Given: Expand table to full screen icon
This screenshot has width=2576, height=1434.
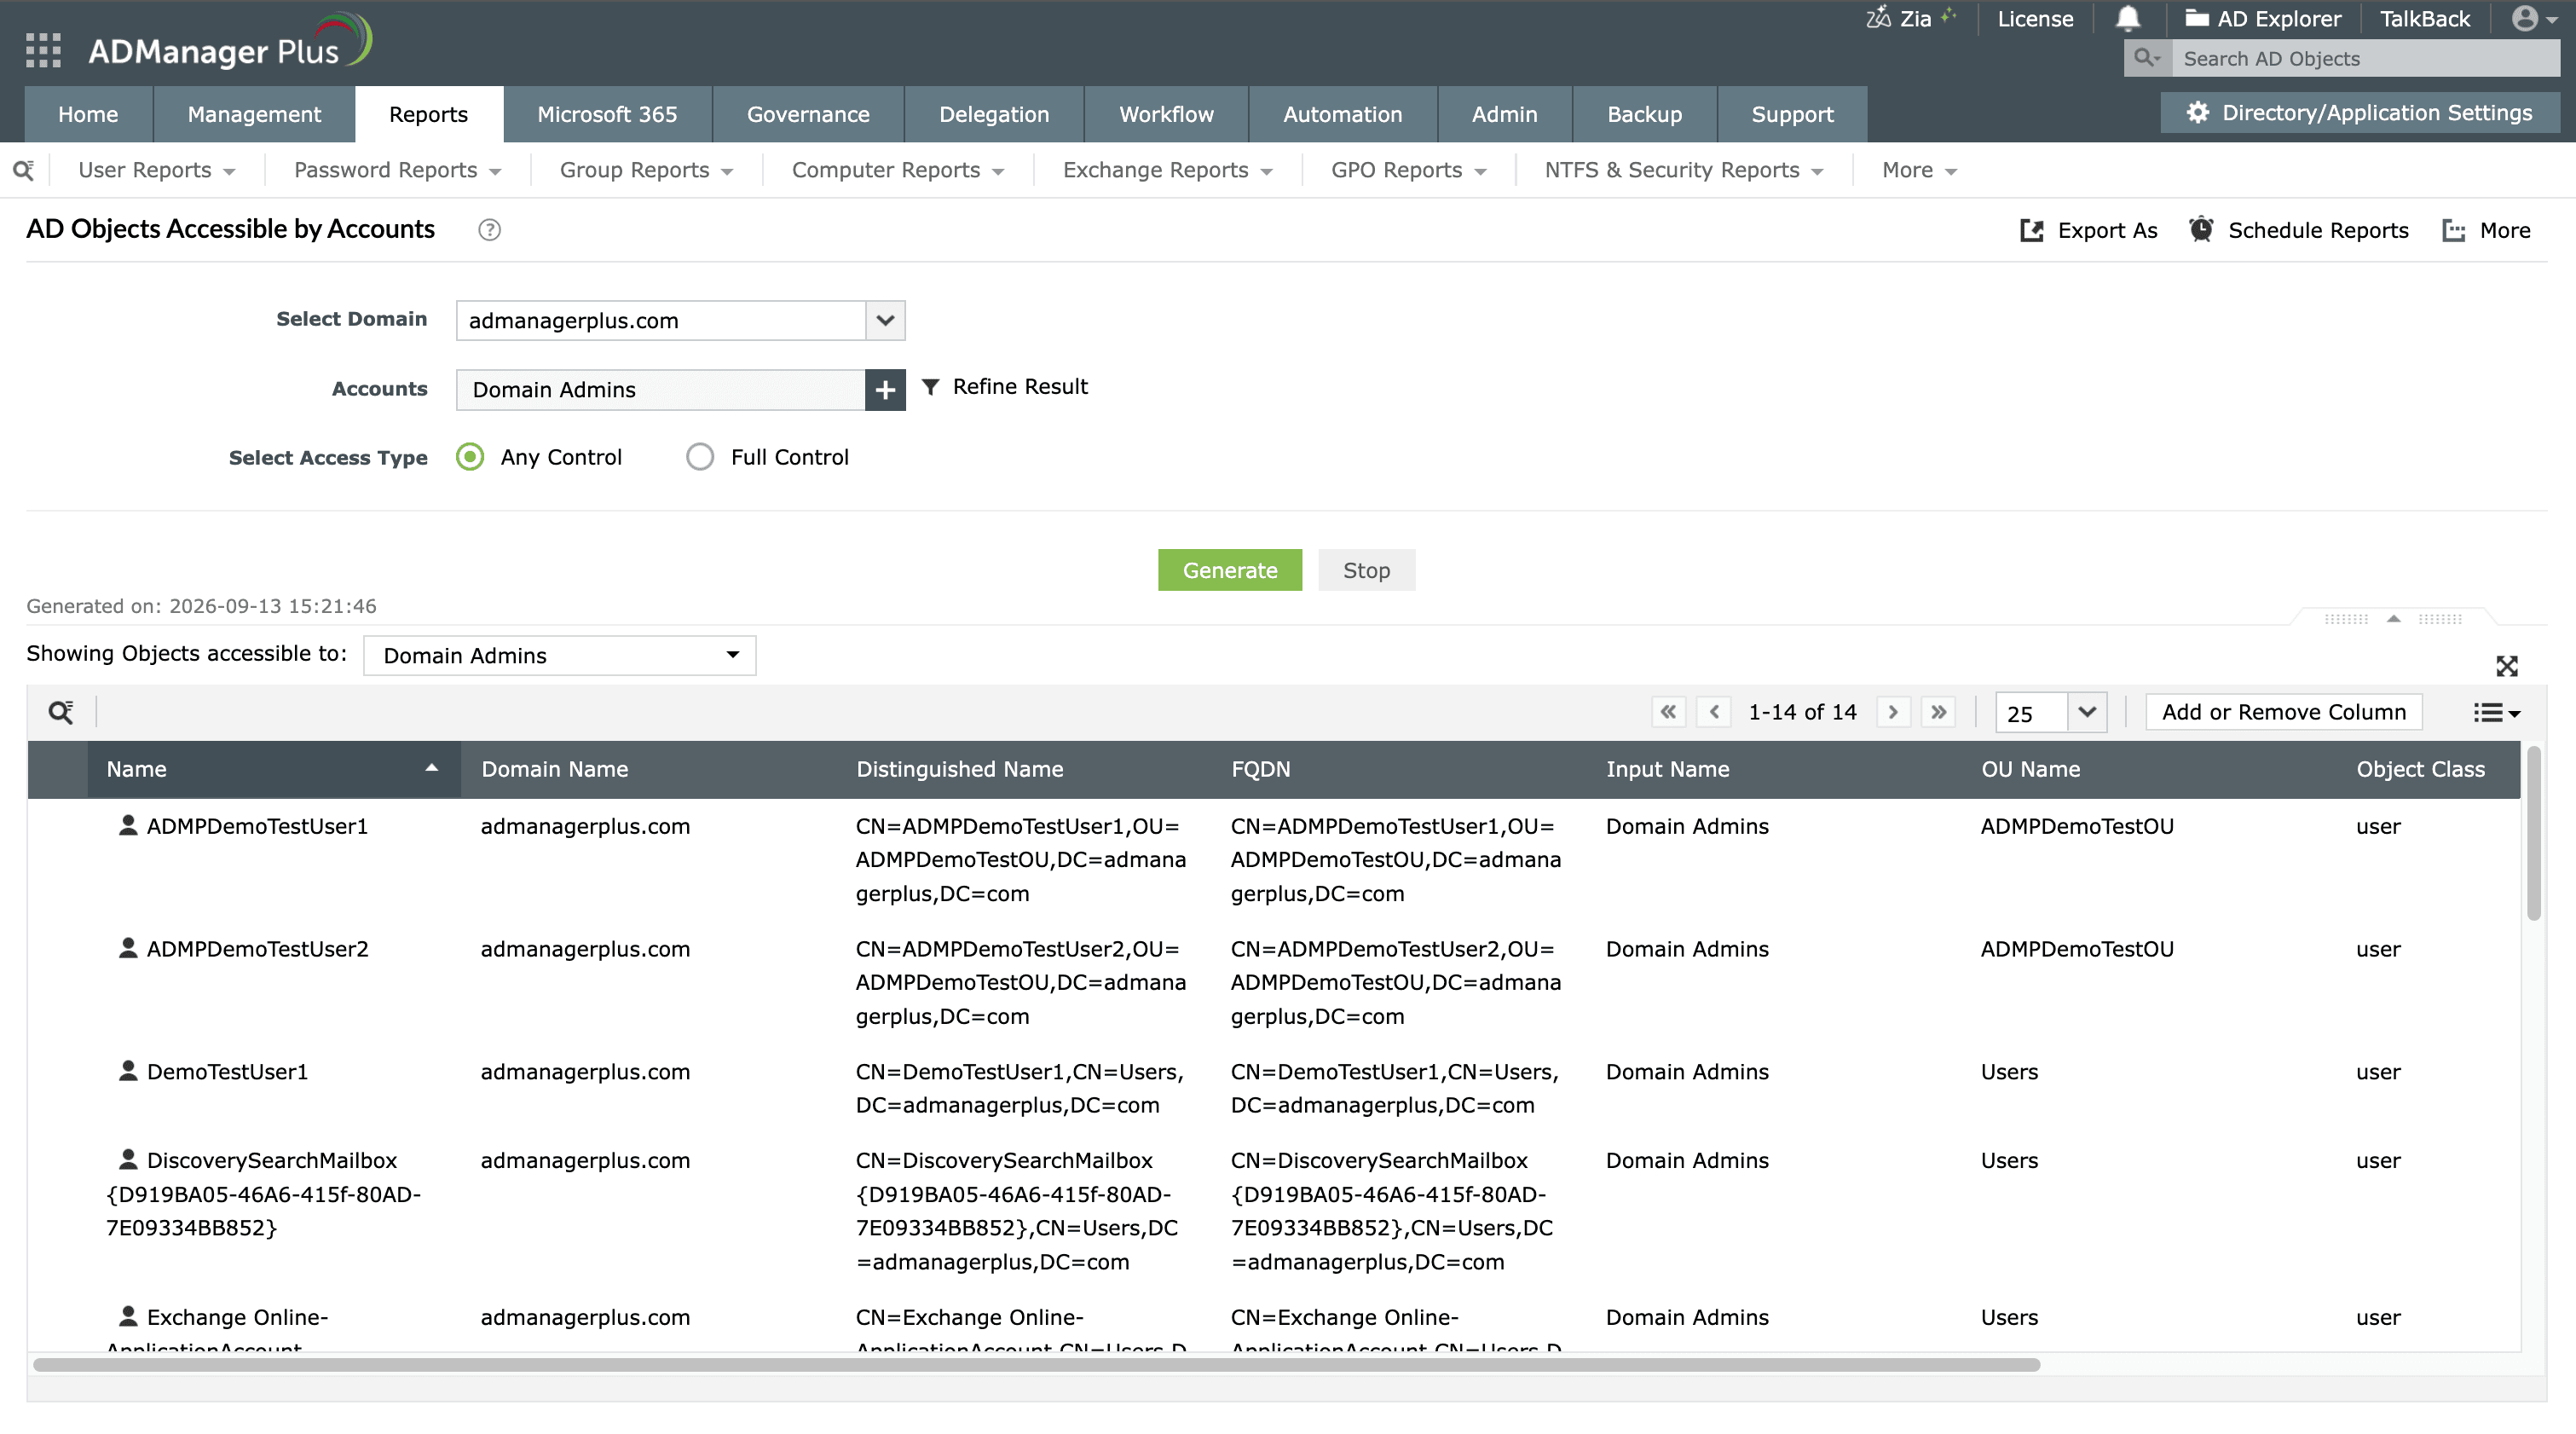Looking at the screenshot, I should tap(2506, 666).
